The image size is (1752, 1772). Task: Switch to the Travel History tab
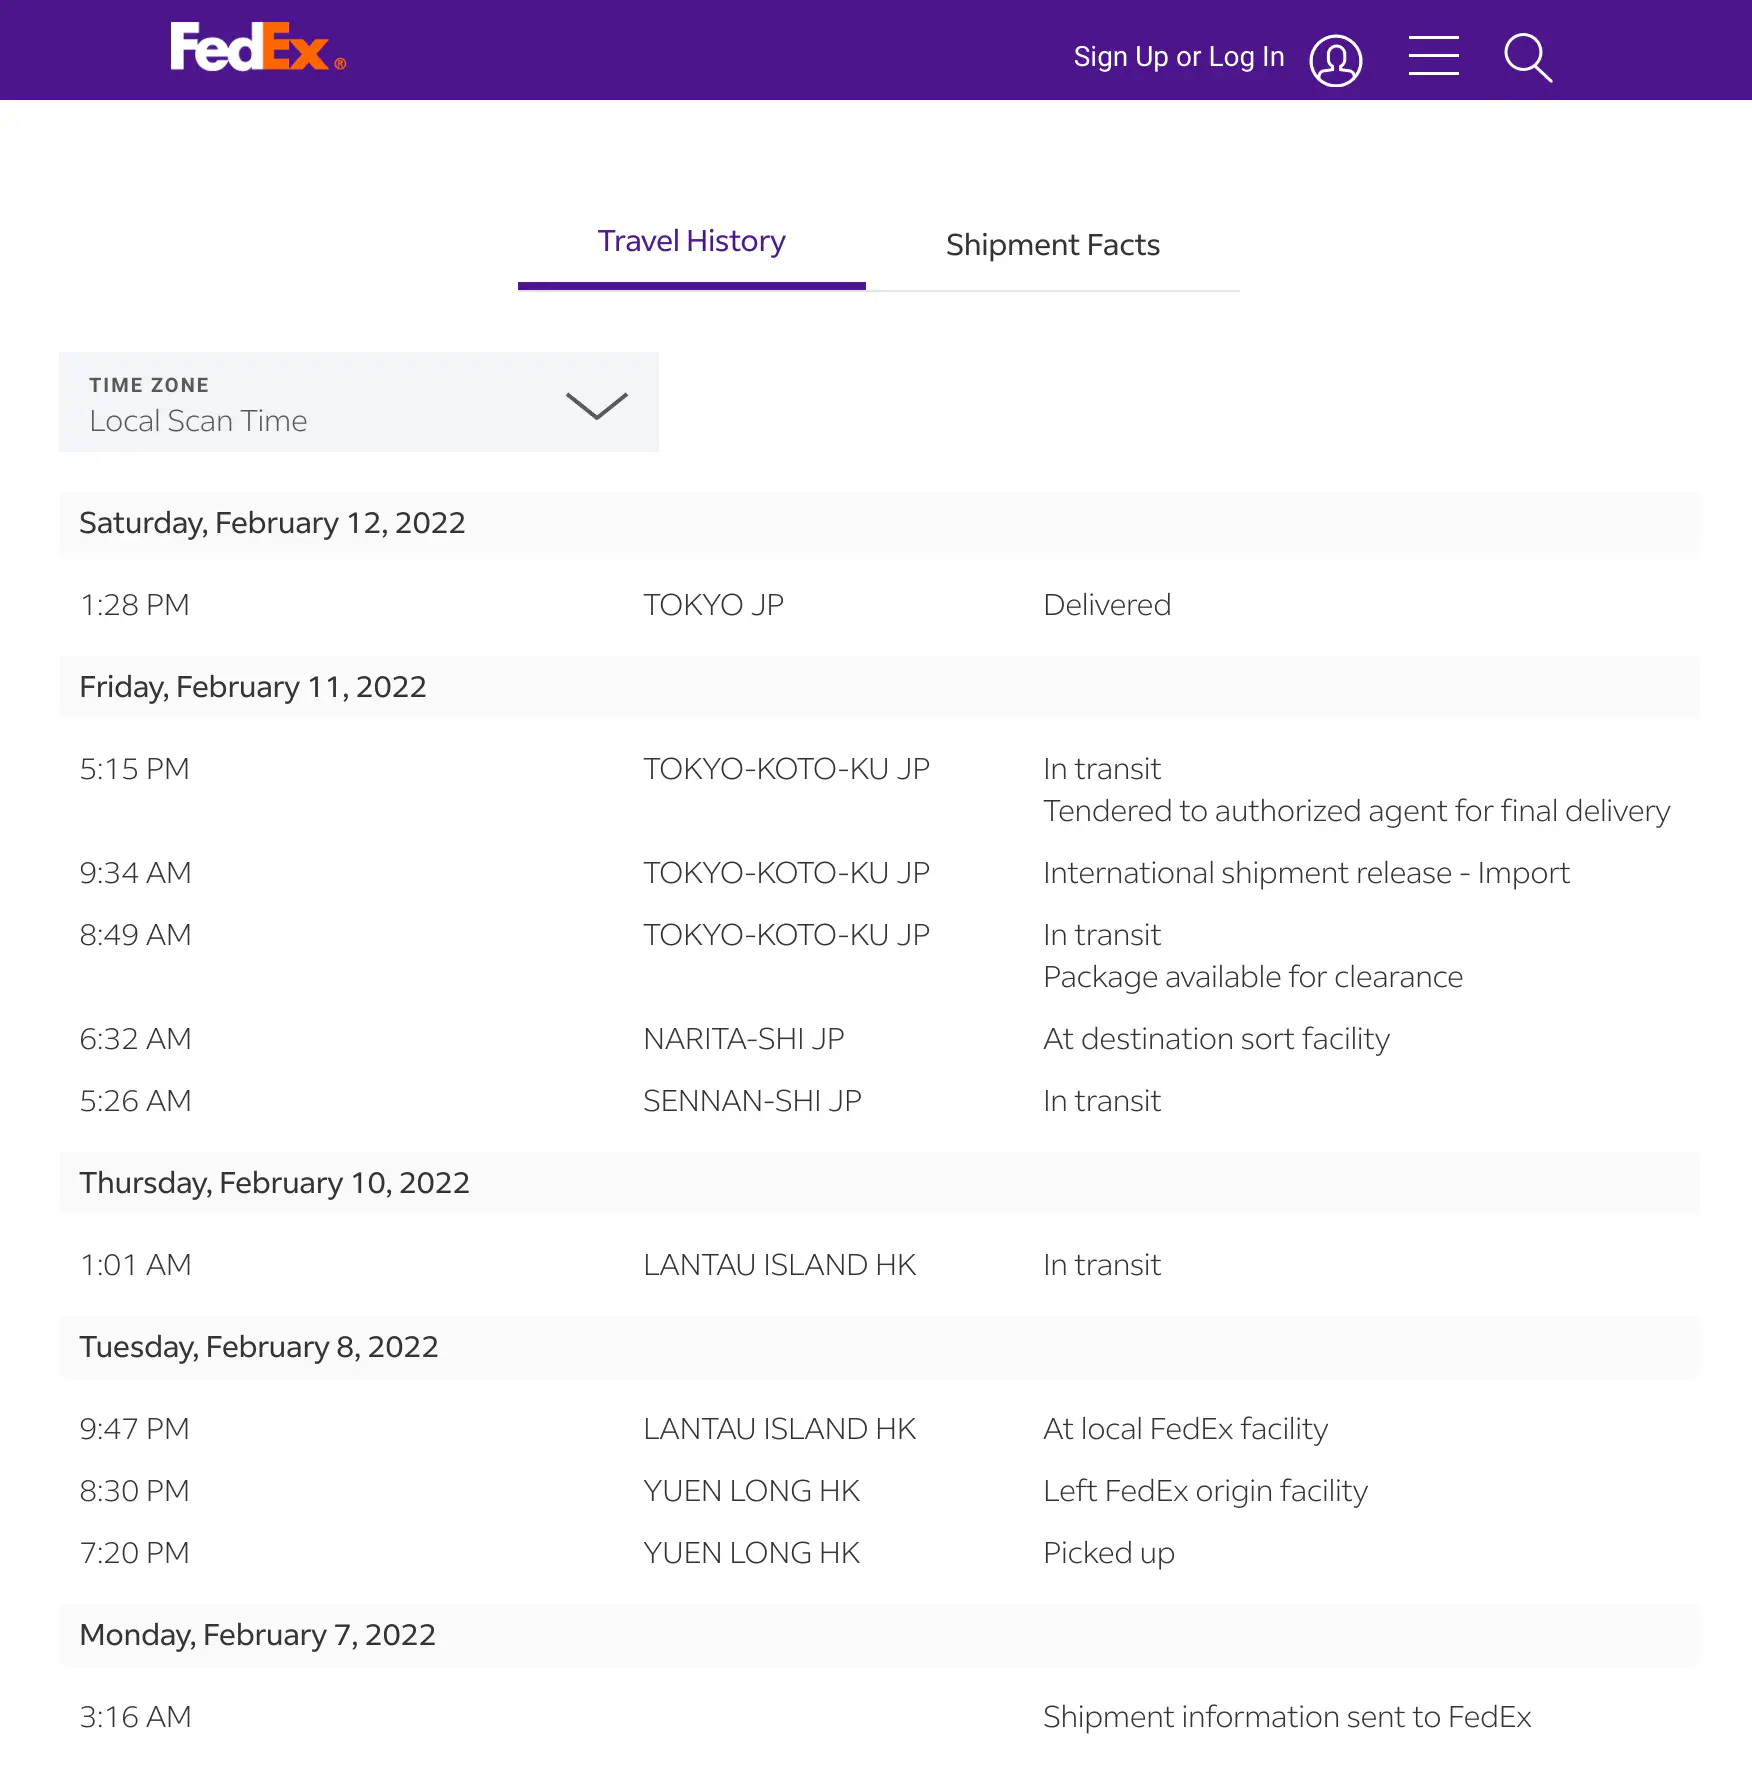pyautogui.click(x=691, y=242)
